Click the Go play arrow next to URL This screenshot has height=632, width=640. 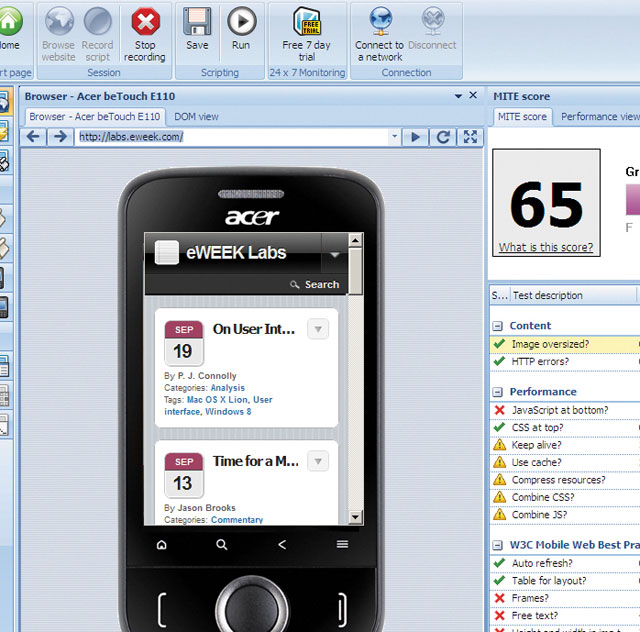(415, 137)
